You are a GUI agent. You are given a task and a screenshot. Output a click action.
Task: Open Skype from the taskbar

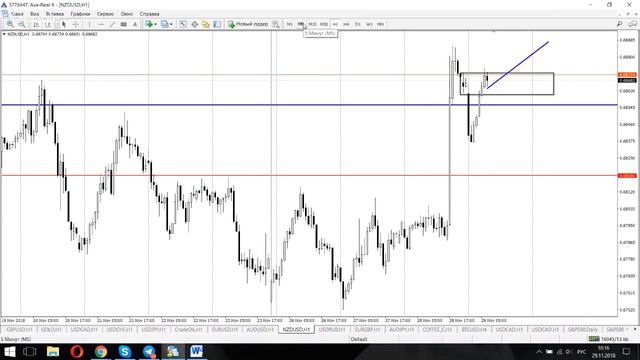(125, 351)
